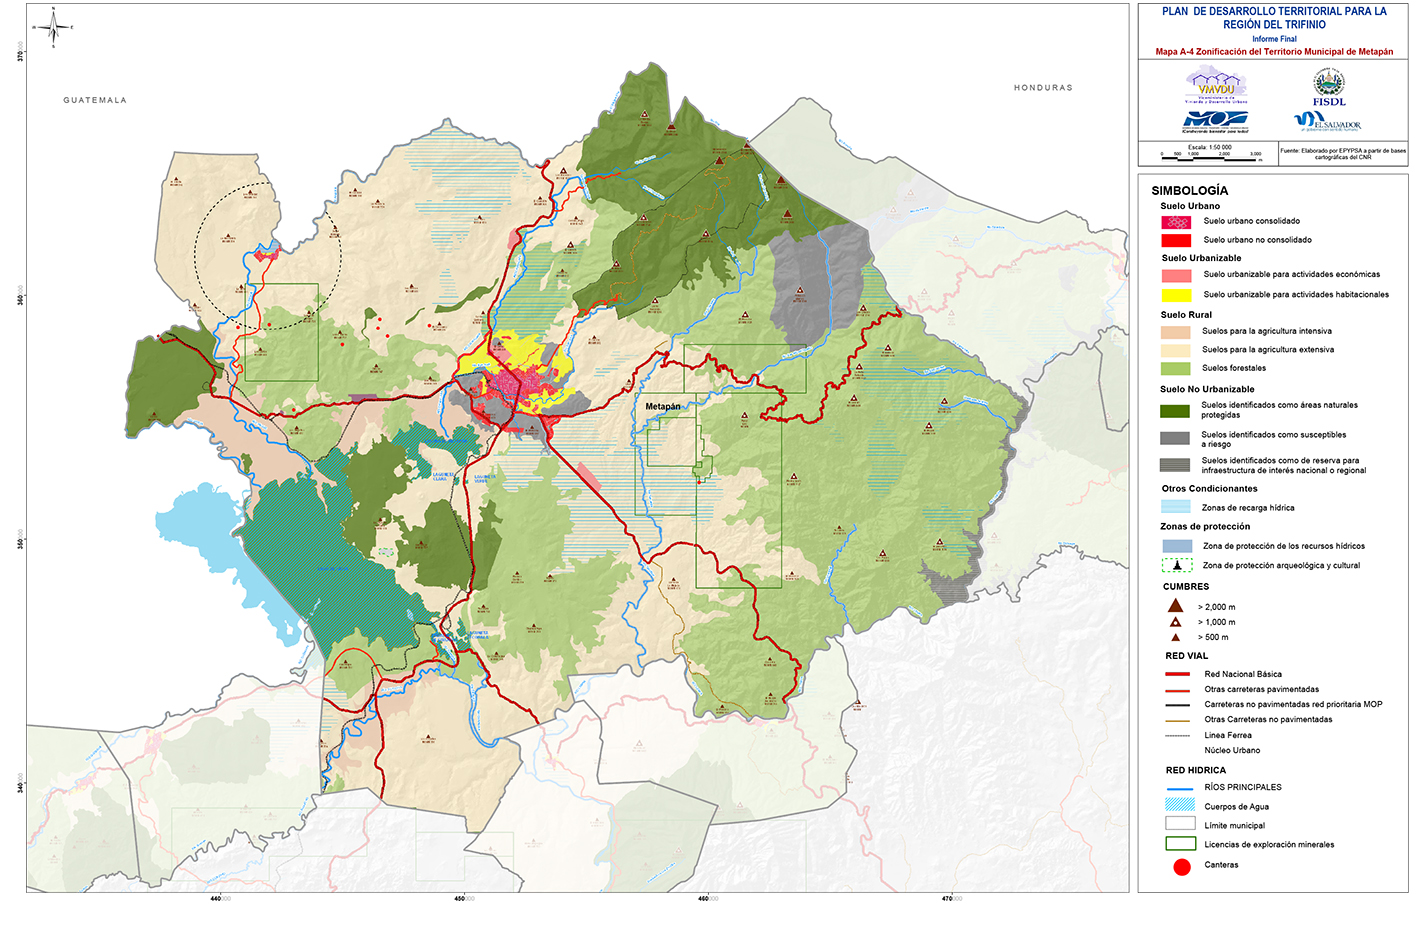Click the yellow habitacionales urbanizable swatch
Image resolution: width=1417 pixels, height=932 pixels.
1176,295
